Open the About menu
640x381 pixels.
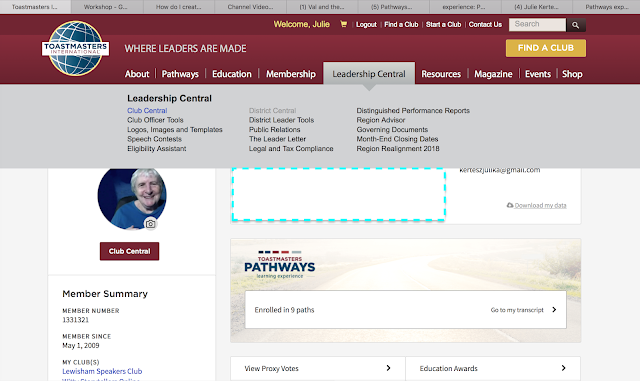click(x=137, y=74)
